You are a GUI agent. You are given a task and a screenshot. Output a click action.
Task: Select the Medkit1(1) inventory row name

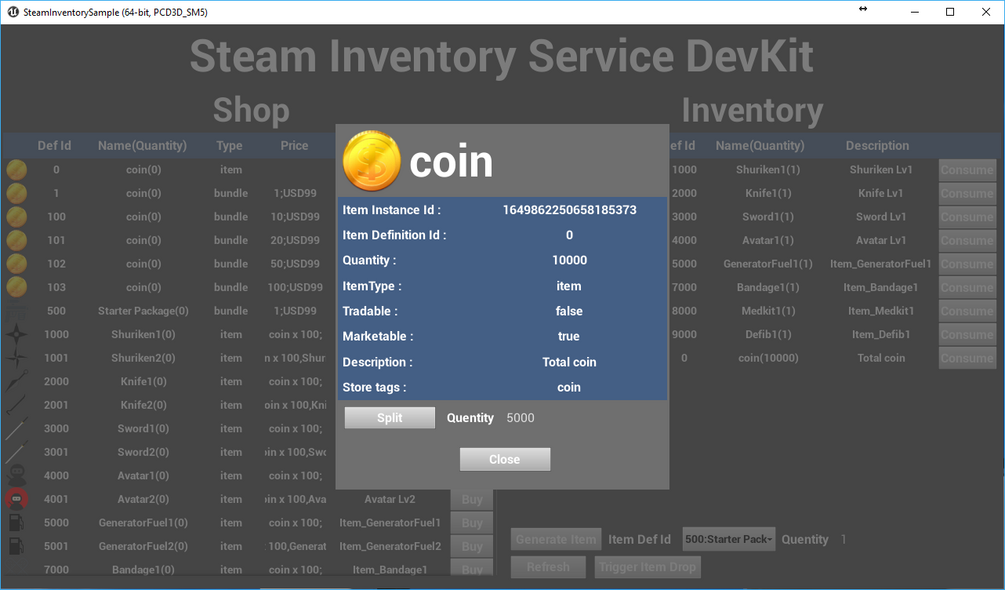768,311
